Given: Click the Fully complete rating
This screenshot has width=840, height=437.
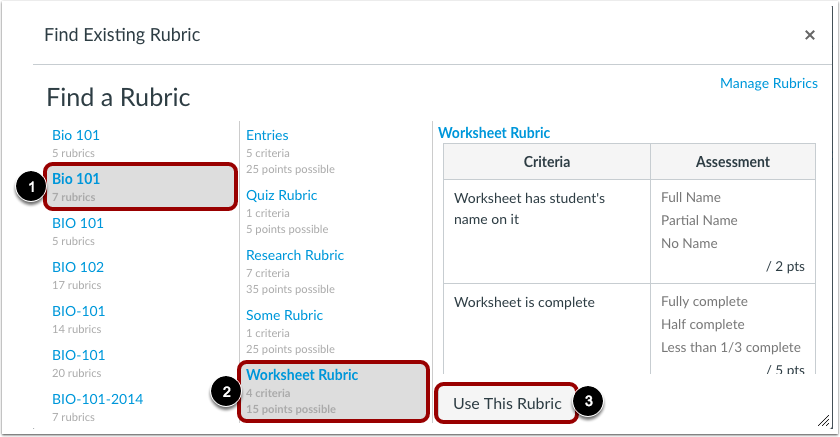Looking at the screenshot, I should 704,302.
